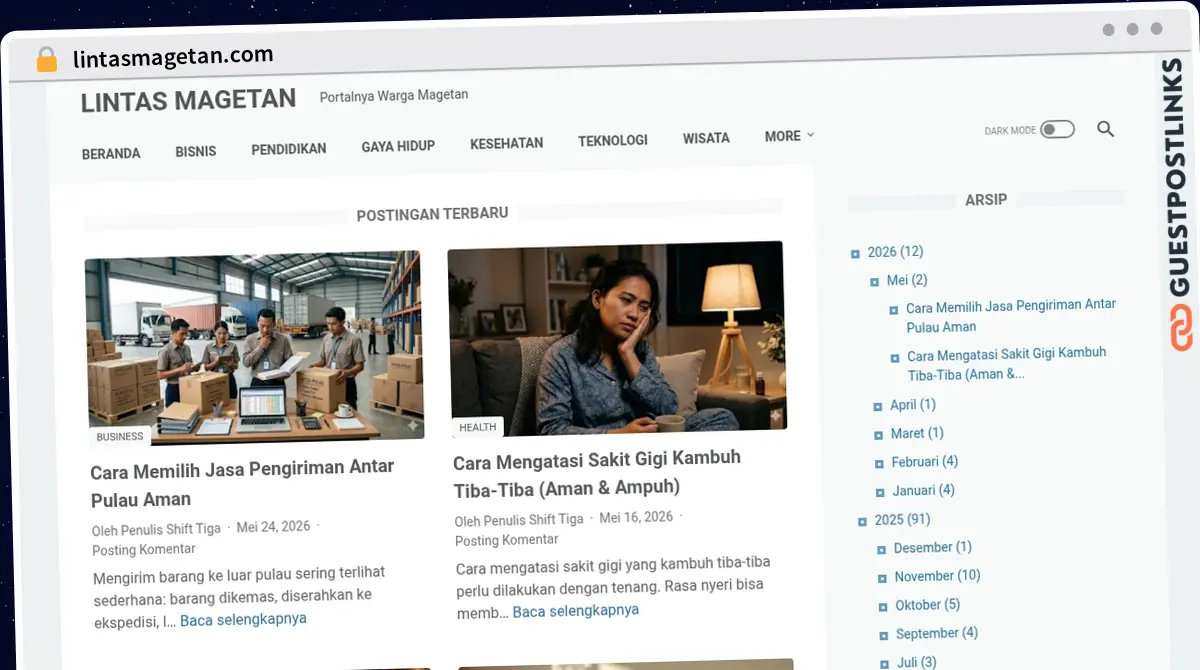Click the HEALTH category label
This screenshot has width=1200, height=670.
[x=478, y=427]
